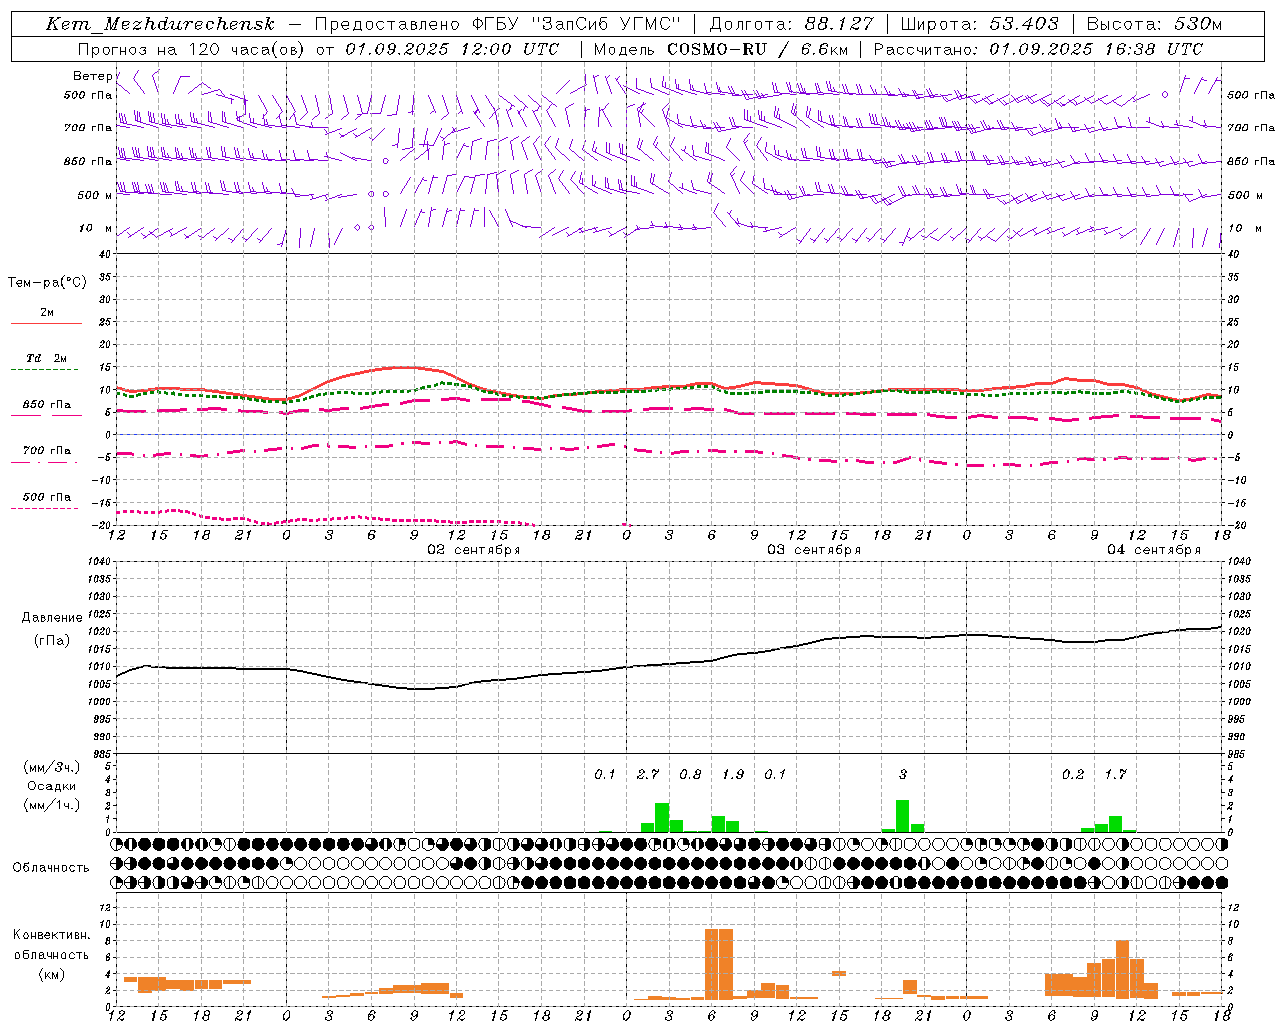This screenshot has height=1024, width=1280.
Task: Click the 700 гПа temperature legend entry
Action: 47,451
